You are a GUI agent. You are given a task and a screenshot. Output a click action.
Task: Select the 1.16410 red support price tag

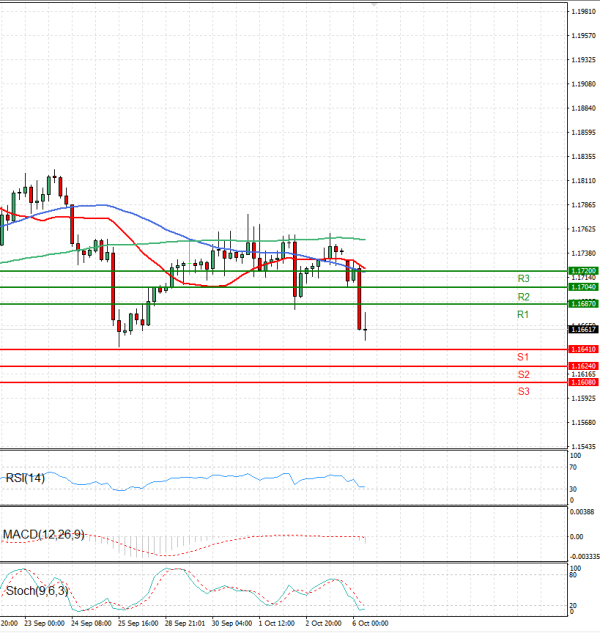coord(583,349)
